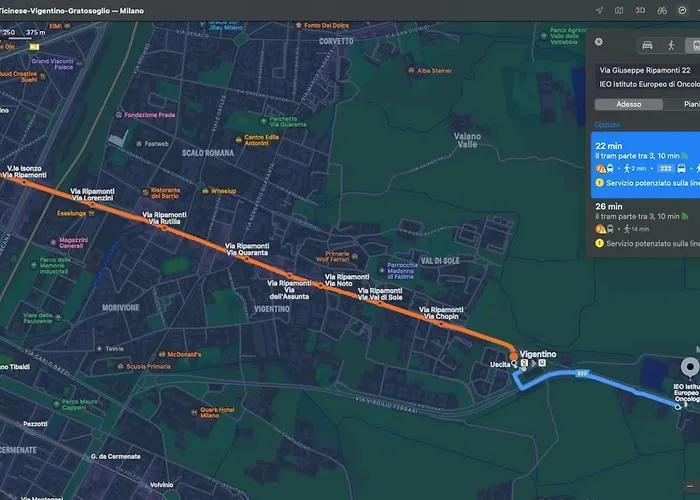This screenshot has height=500, width=700.
Task: Click Parrocchia Madonna di Fatima marker
Action: click(x=382, y=271)
